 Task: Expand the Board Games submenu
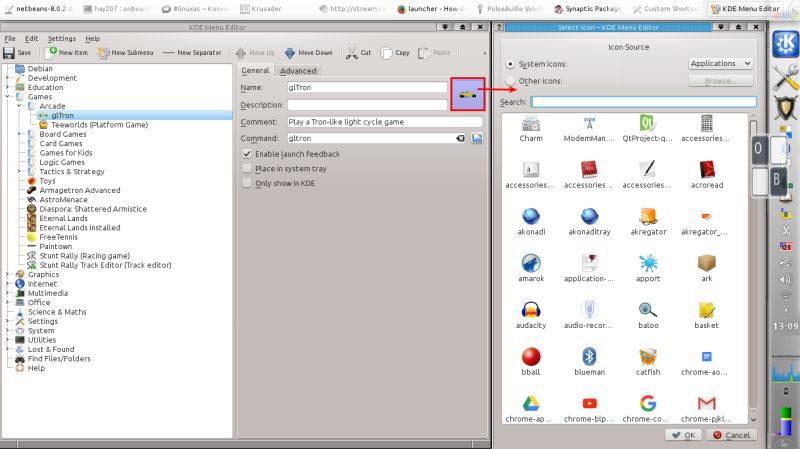point(19,134)
